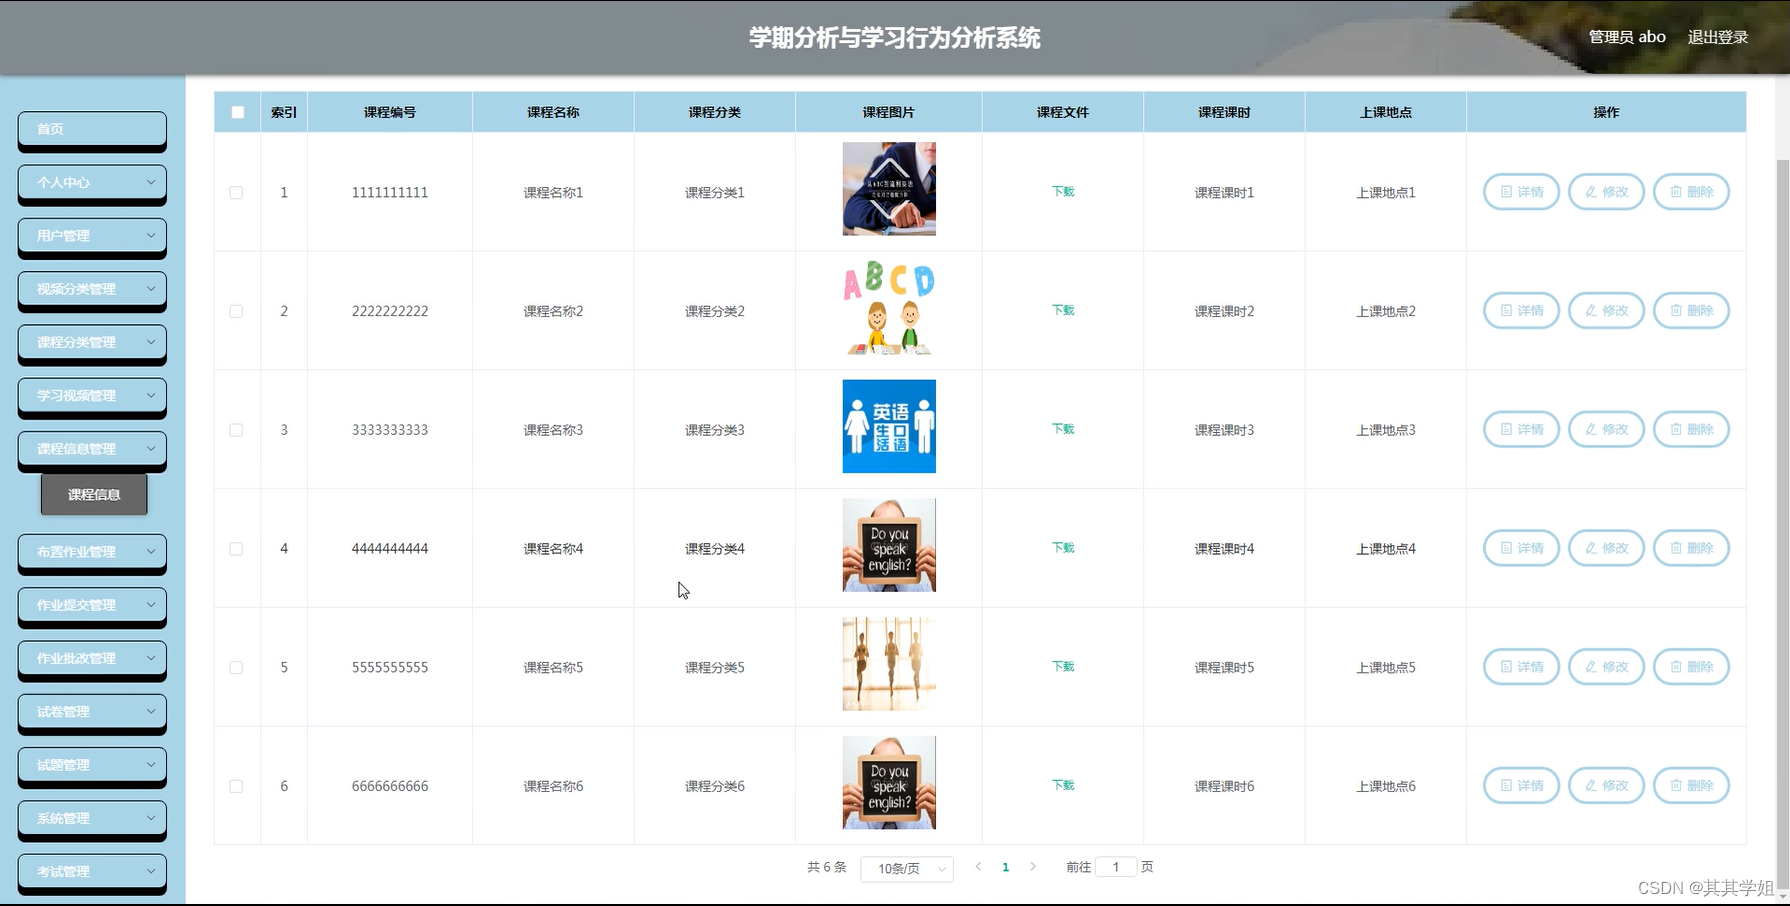The image size is (1790, 906).
Task: Click the previous page arrow in pagination
Action: click(977, 866)
